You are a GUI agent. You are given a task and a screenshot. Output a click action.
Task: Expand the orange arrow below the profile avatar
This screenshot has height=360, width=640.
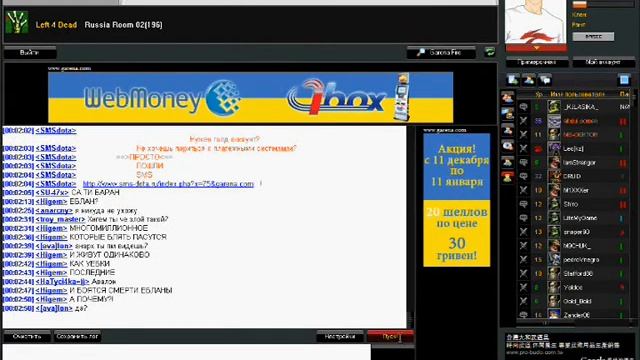pos(536,48)
